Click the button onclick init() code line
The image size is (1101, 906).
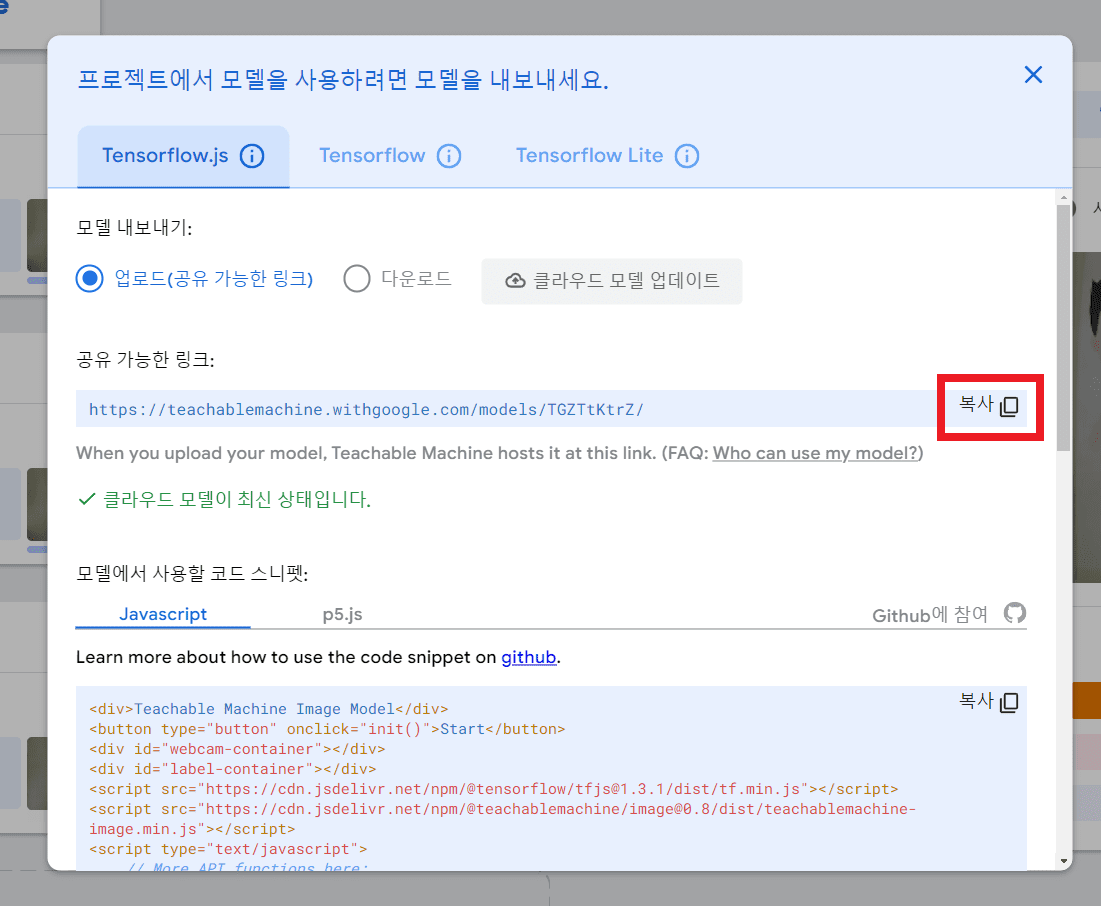tap(327, 729)
